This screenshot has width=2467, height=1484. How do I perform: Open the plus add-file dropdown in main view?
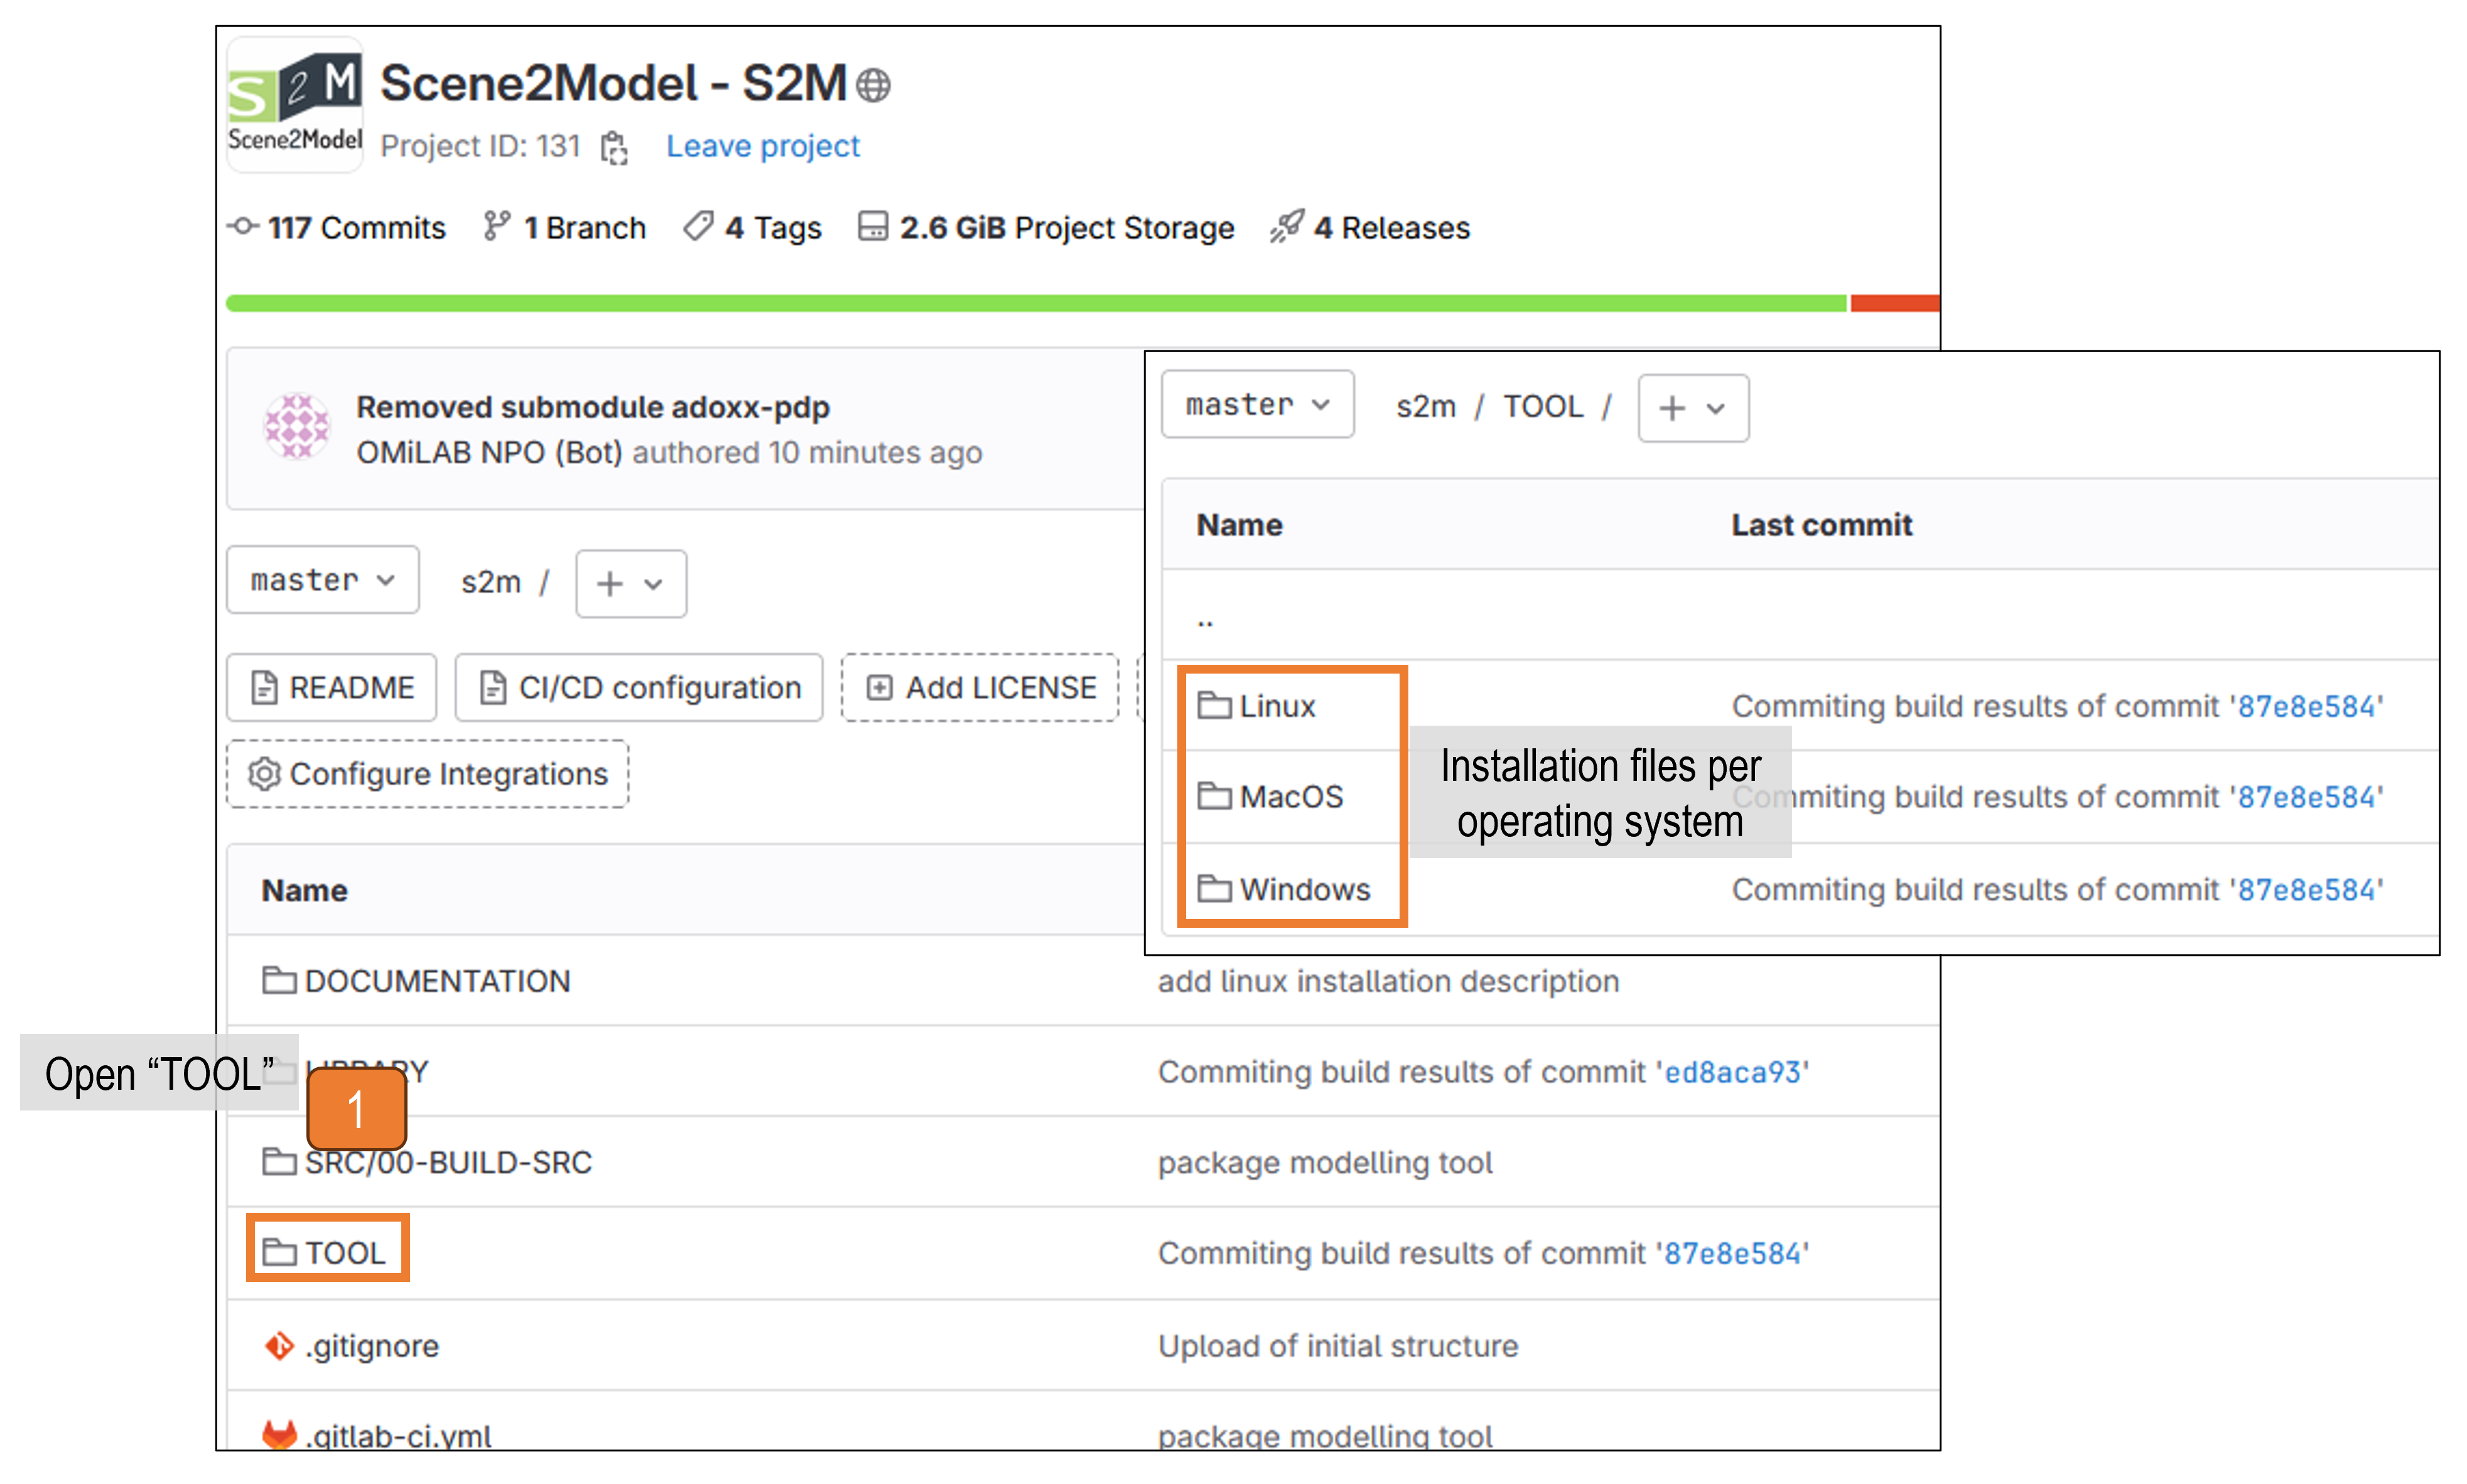coord(631,583)
